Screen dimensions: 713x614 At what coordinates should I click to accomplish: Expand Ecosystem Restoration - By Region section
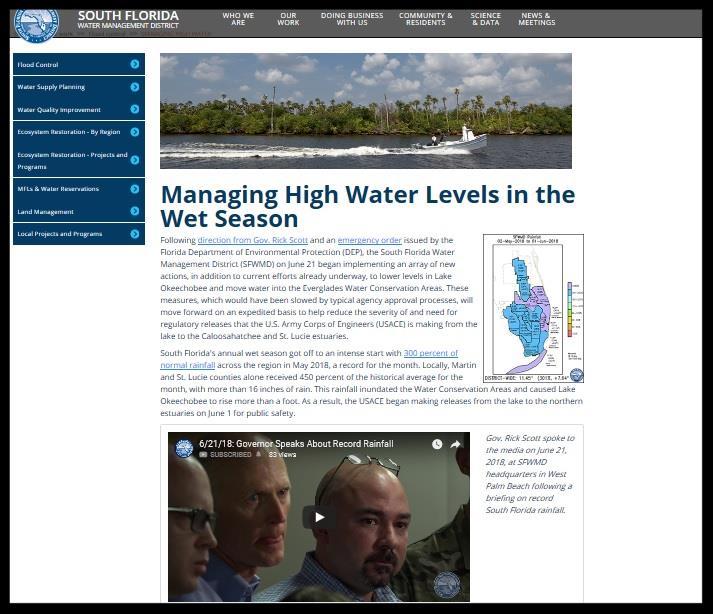coord(68,132)
